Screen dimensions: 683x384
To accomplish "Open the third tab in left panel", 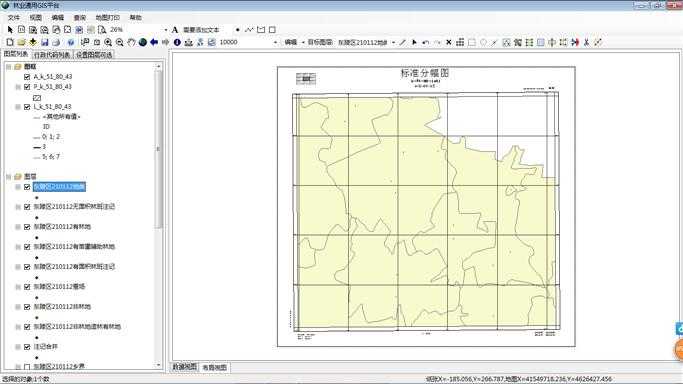I will [94, 55].
